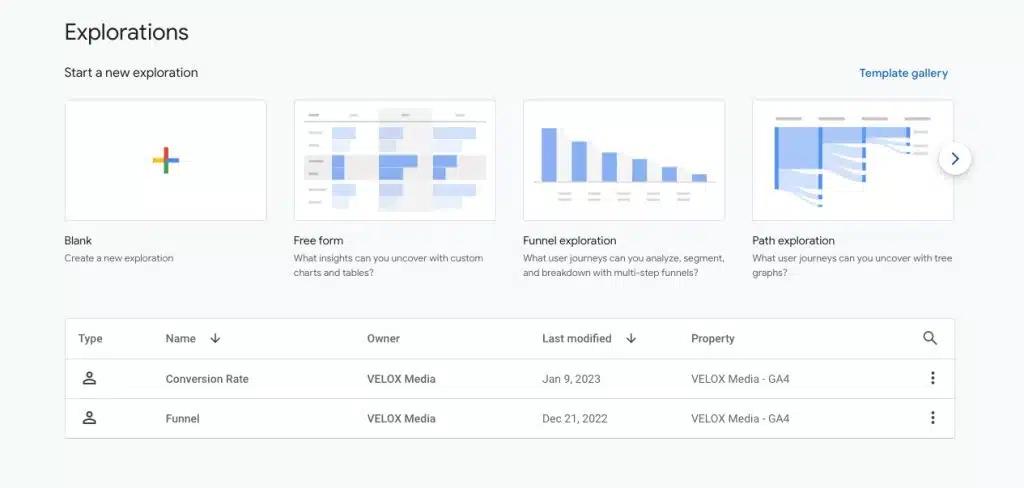Click the Owner column header
The image size is (1024, 488).
383,339
